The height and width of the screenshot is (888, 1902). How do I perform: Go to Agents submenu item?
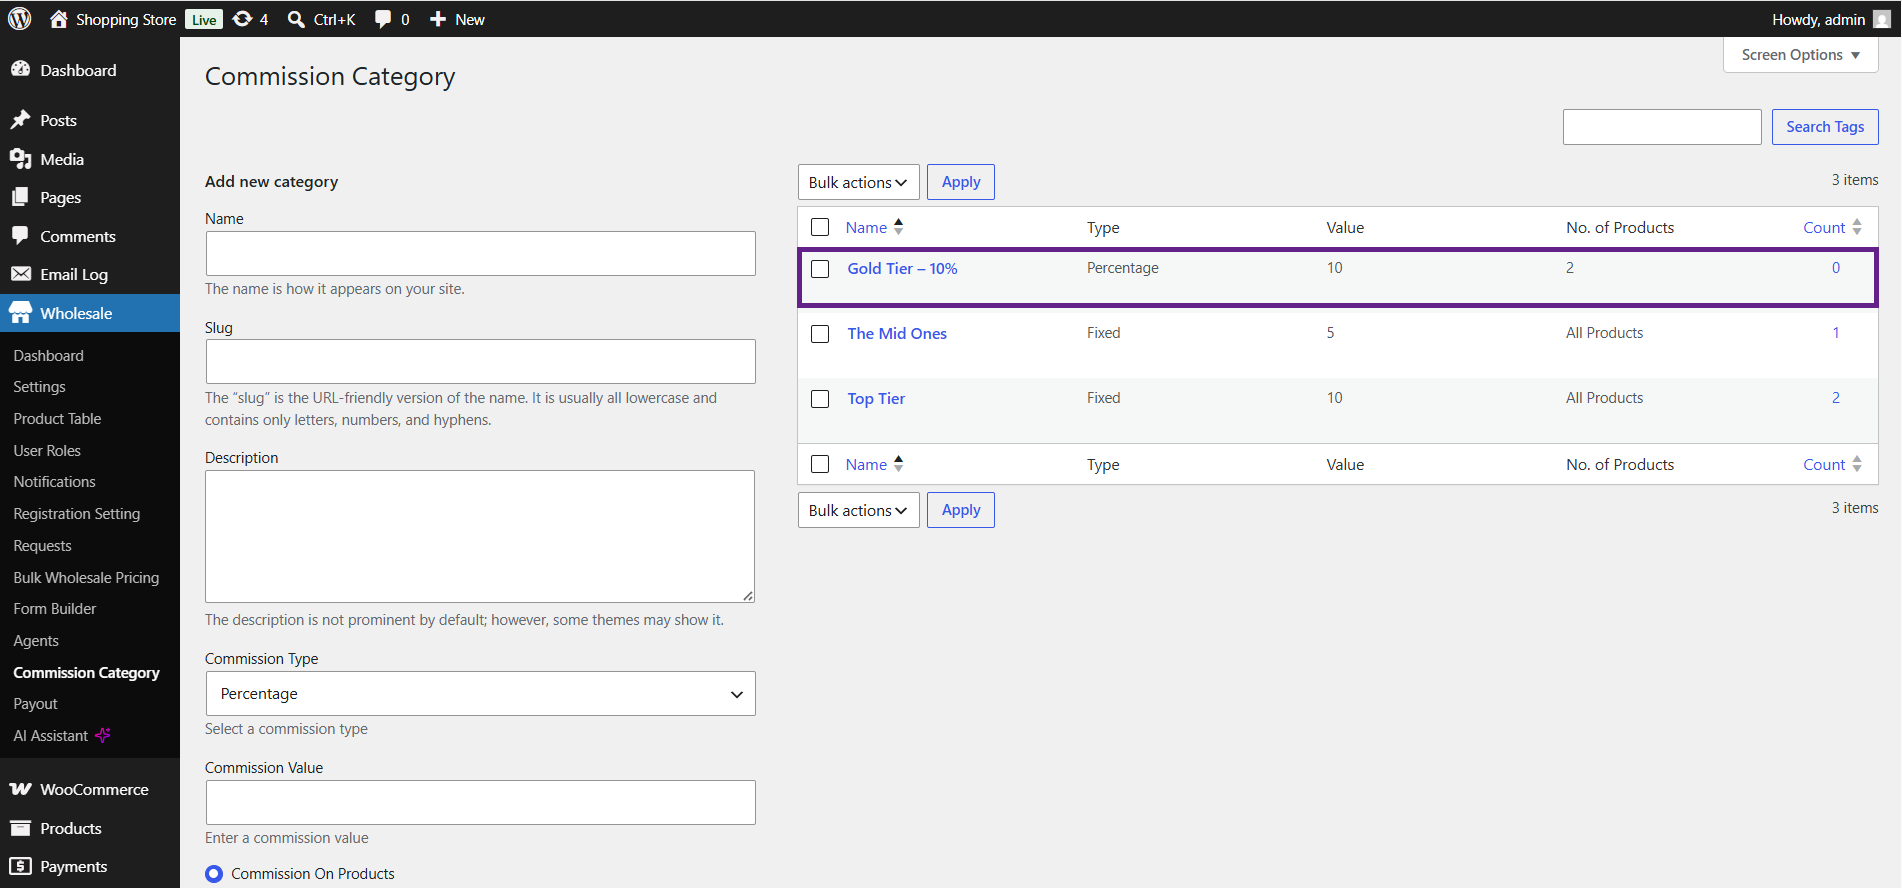click(x=36, y=641)
